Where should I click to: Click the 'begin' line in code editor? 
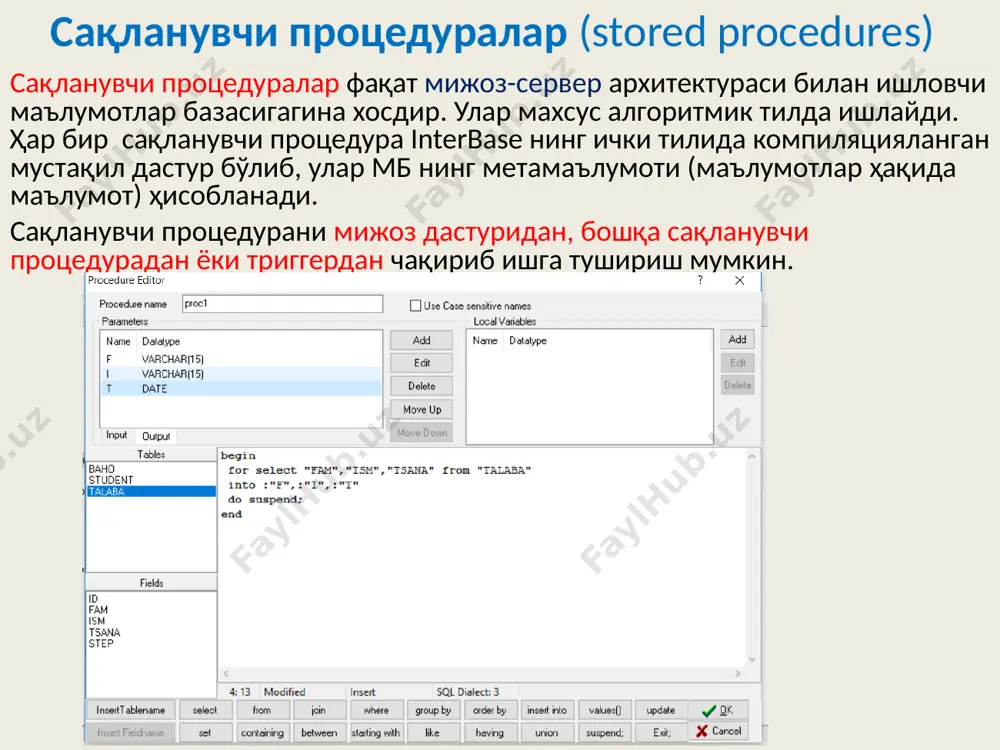238,455
